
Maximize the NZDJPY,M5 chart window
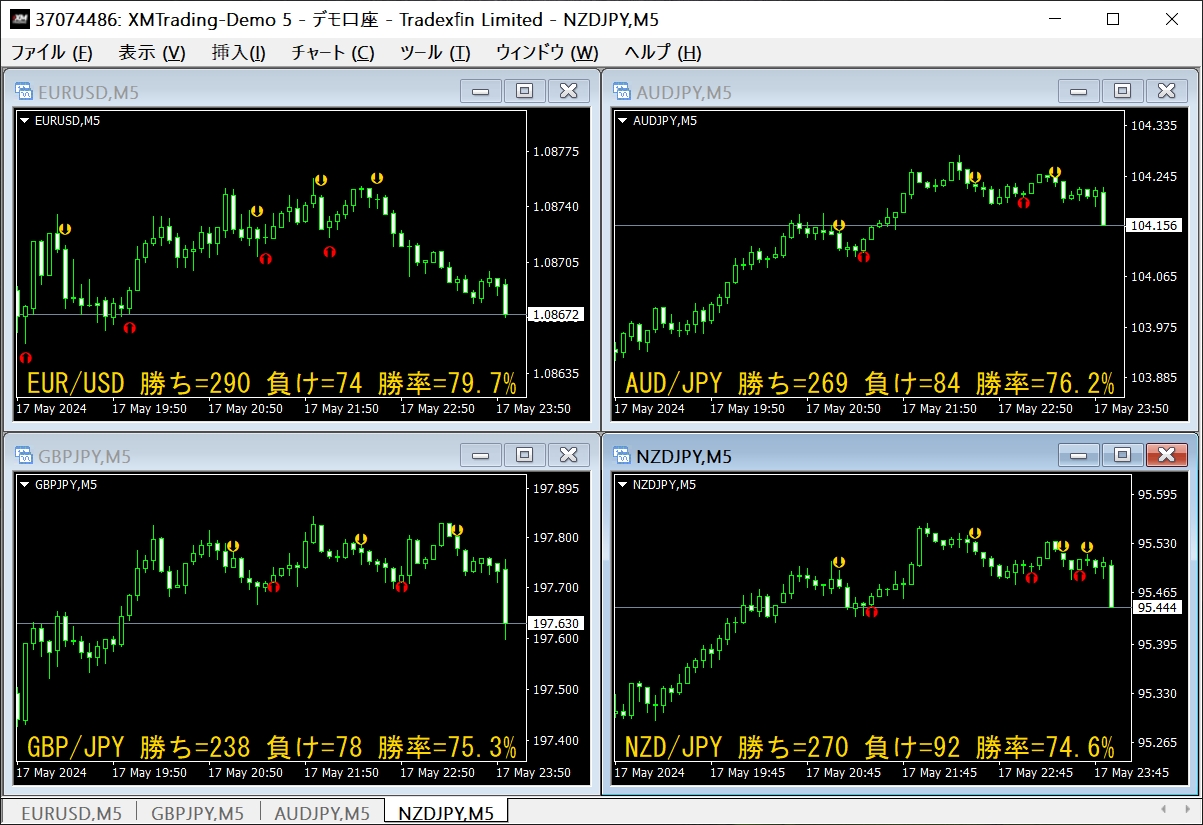click(1122, 455)
